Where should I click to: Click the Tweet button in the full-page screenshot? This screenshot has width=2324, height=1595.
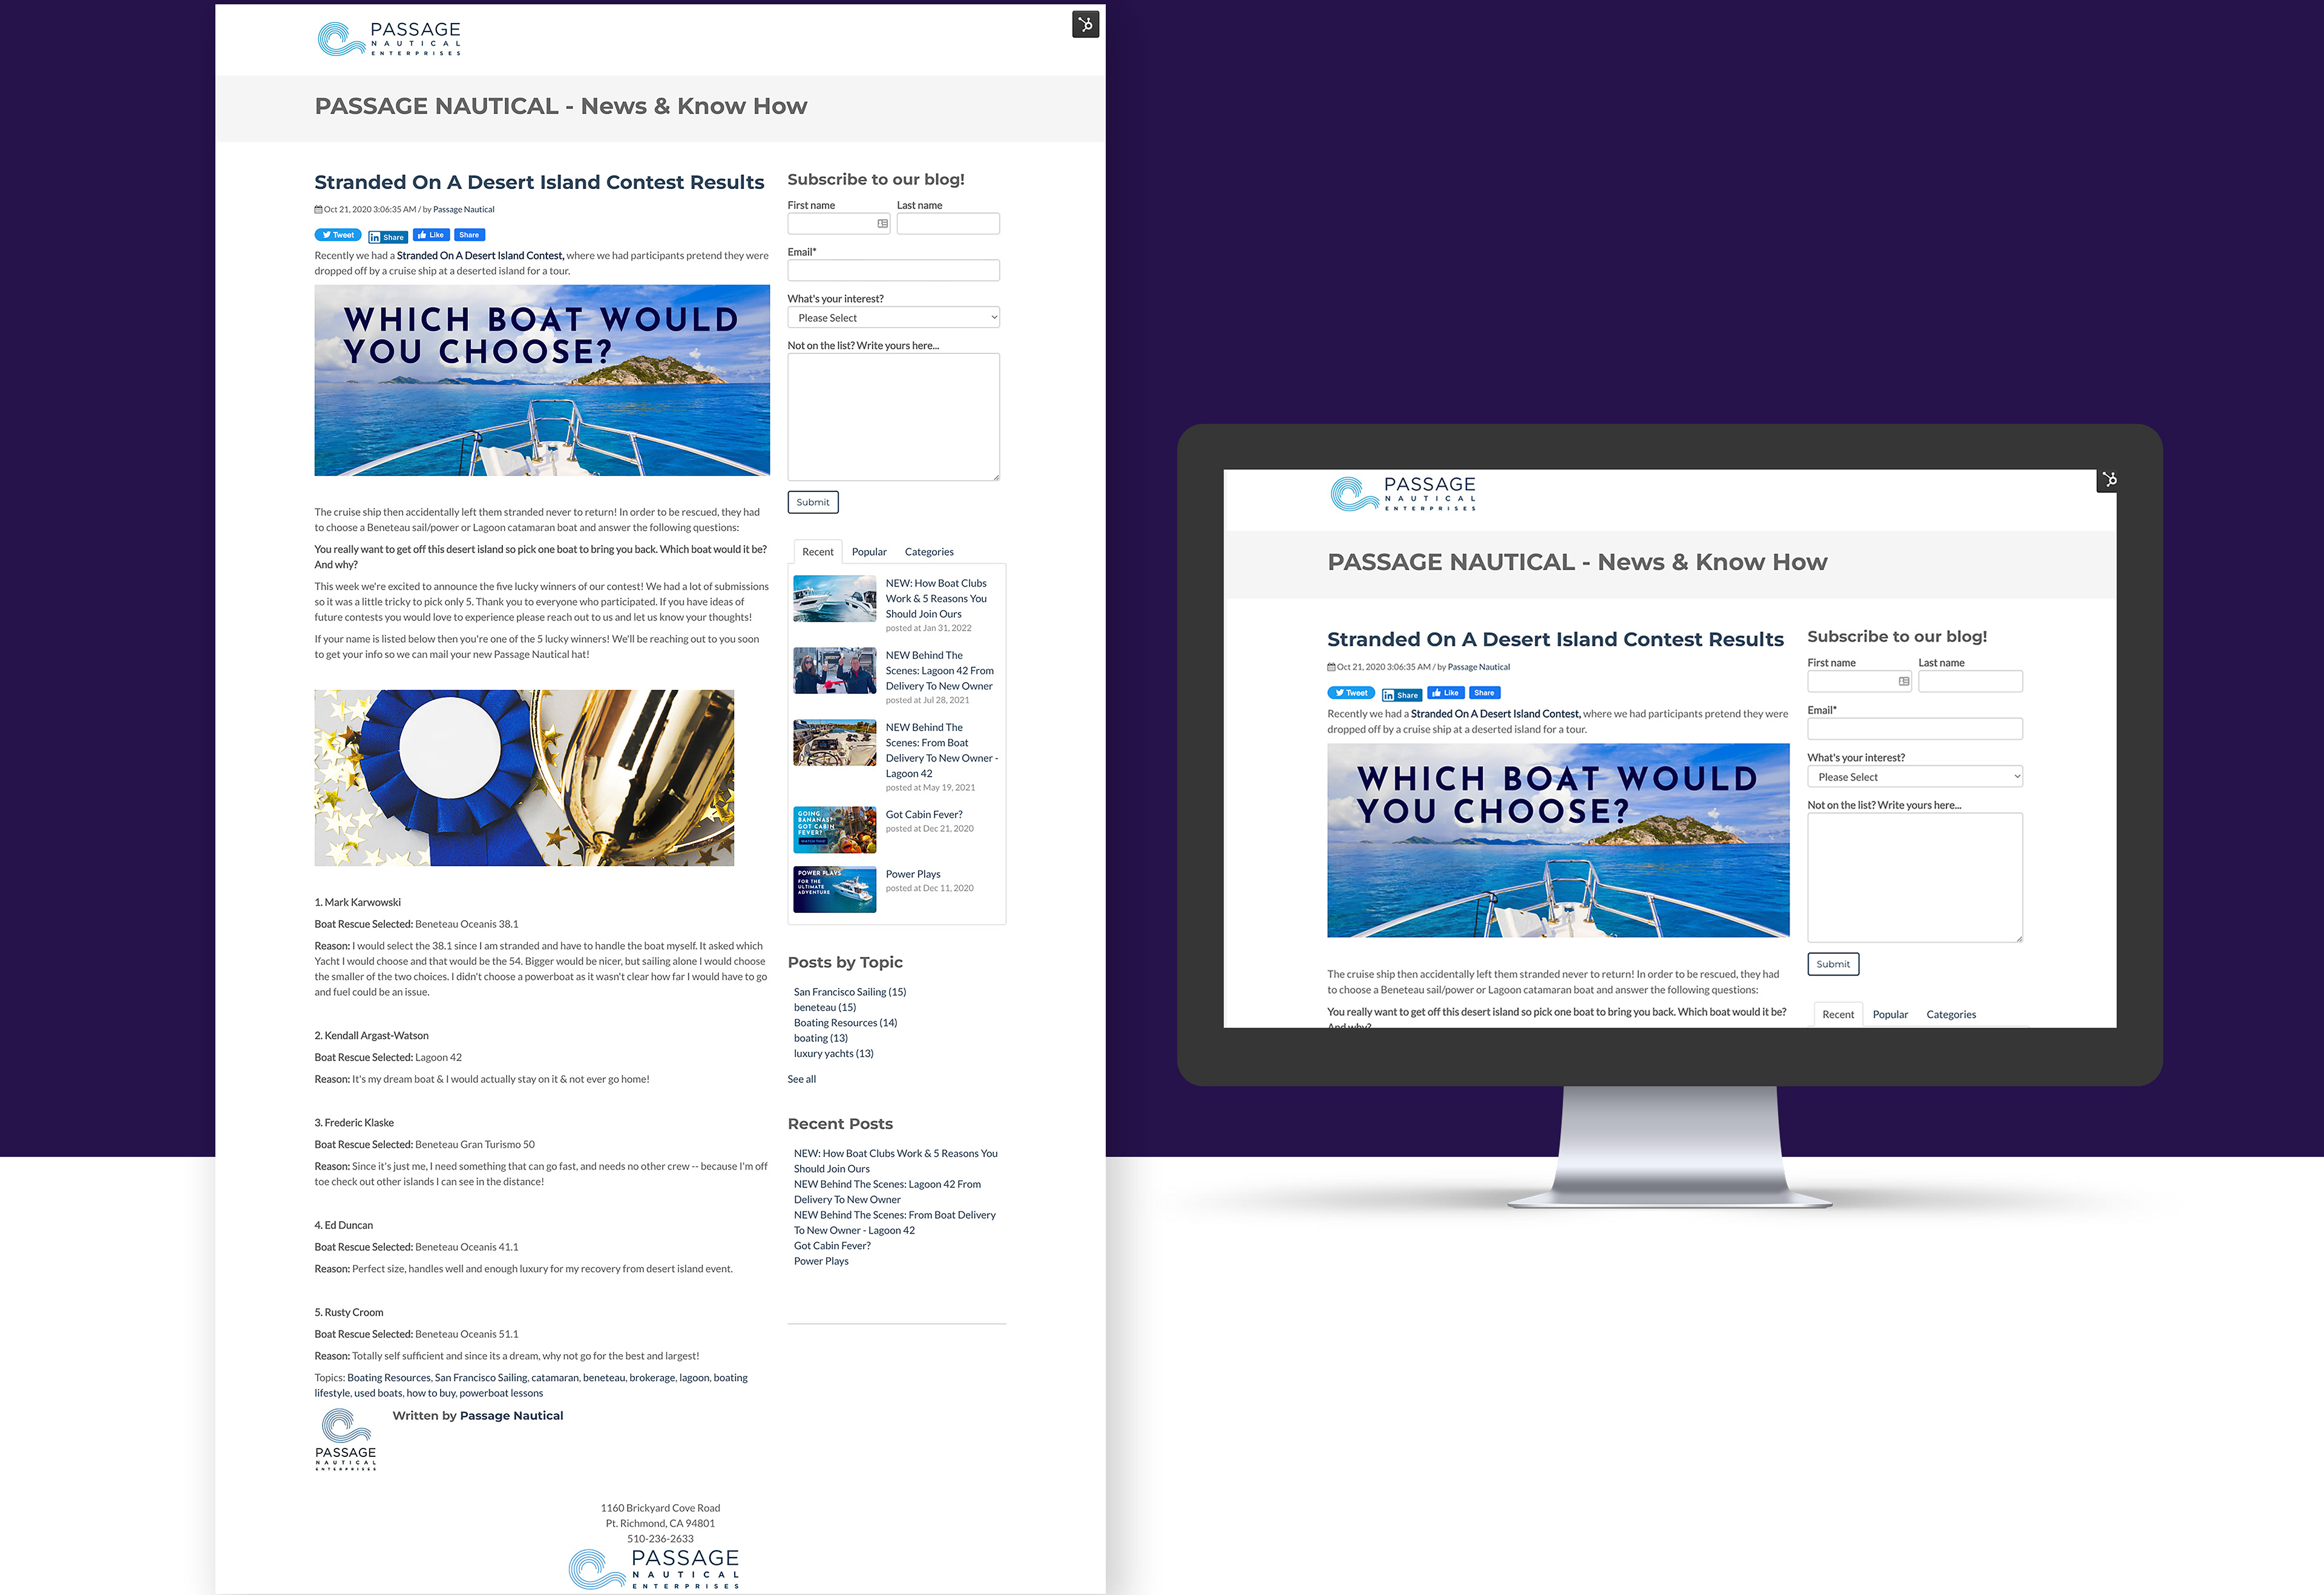point(338,235)
